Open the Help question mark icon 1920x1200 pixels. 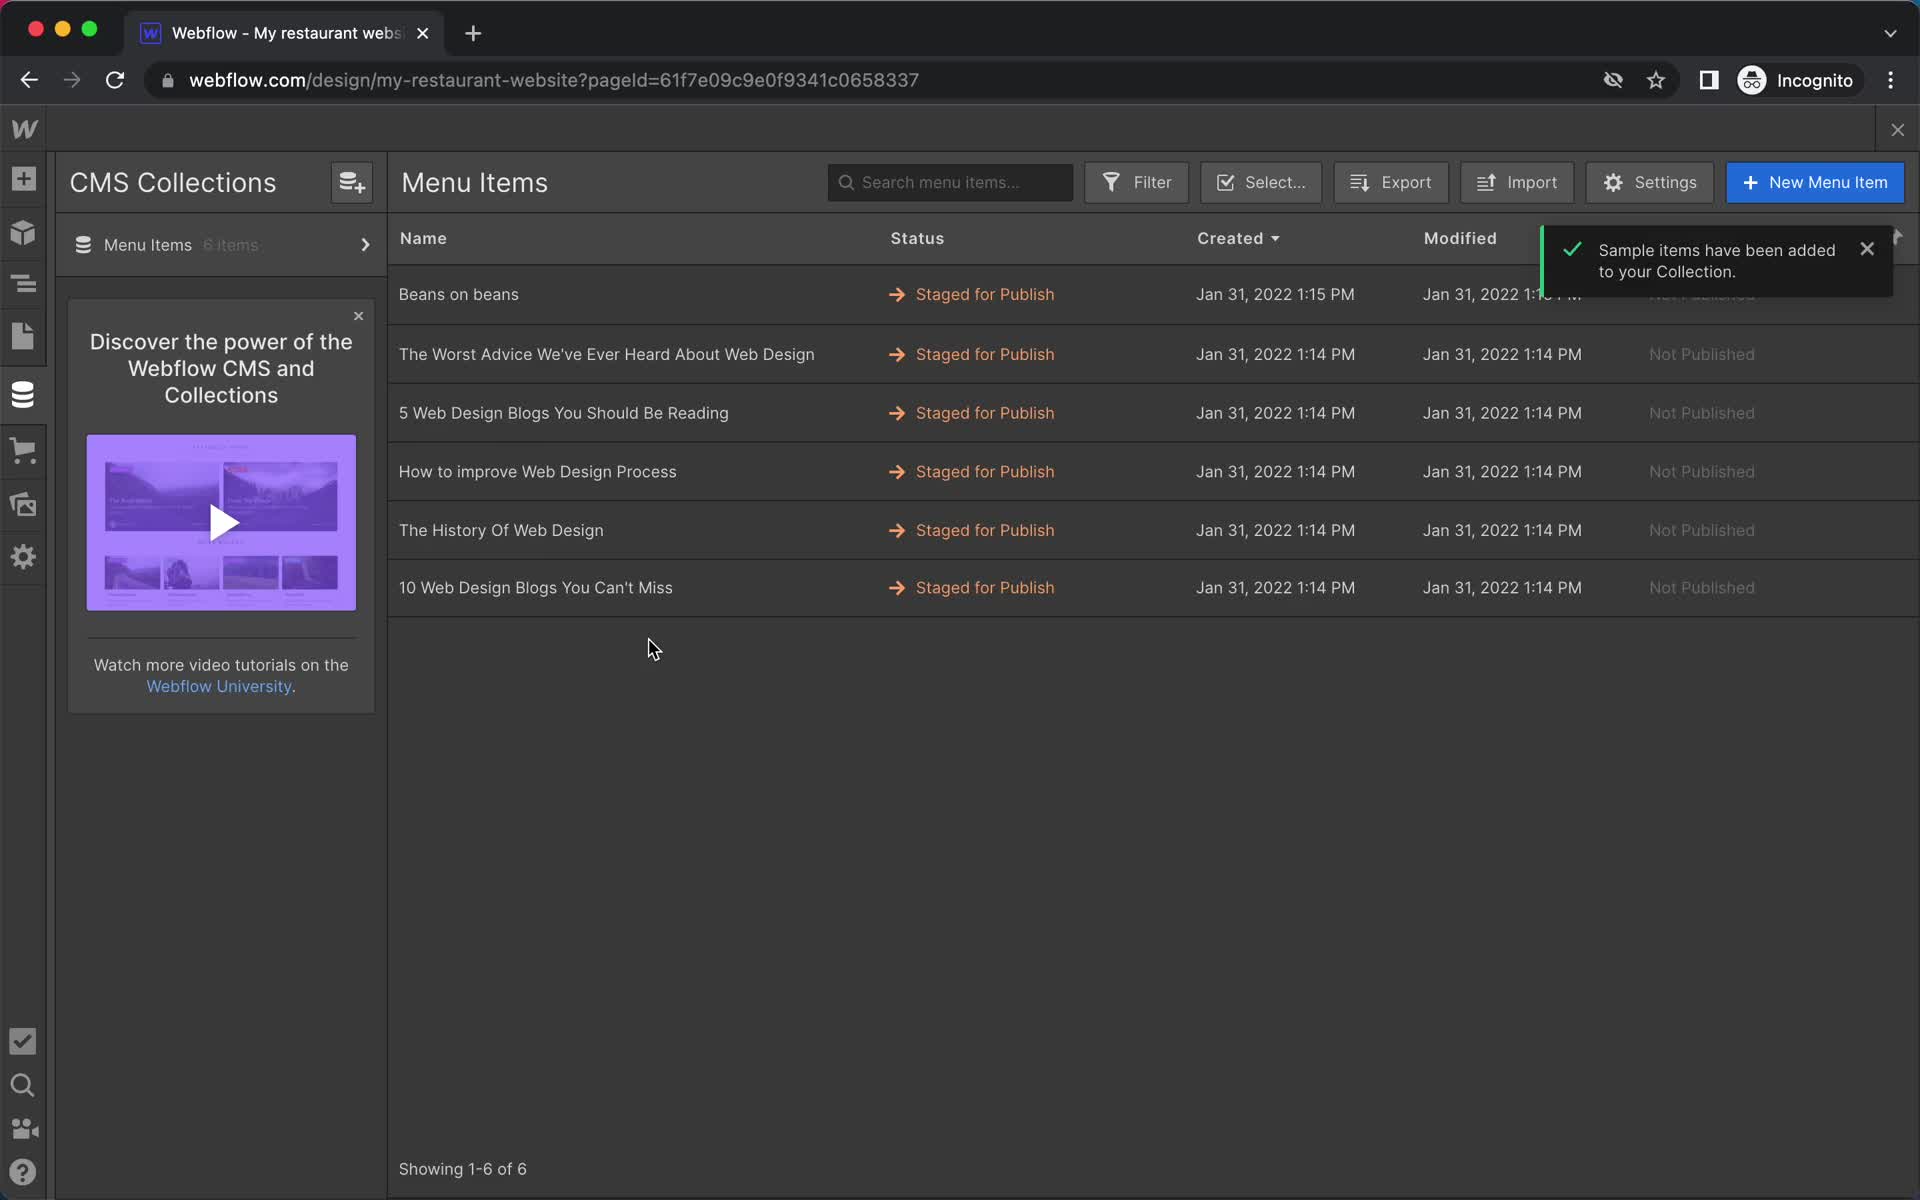22,1172
